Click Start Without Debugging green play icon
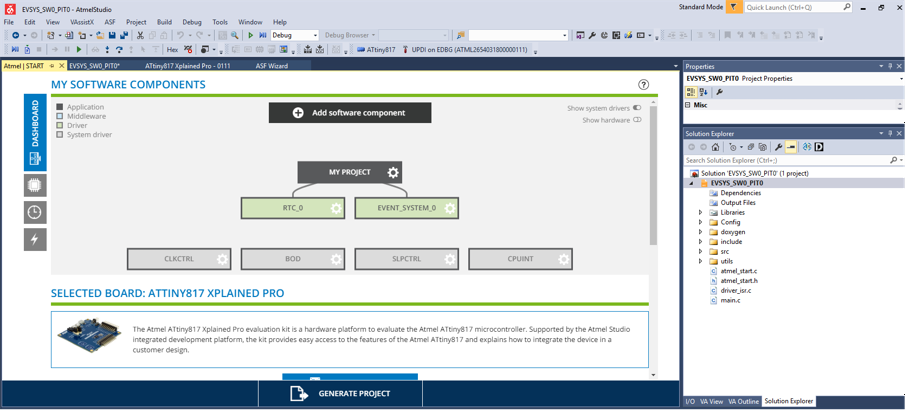905x410 pixels. [x=250, y=35]
